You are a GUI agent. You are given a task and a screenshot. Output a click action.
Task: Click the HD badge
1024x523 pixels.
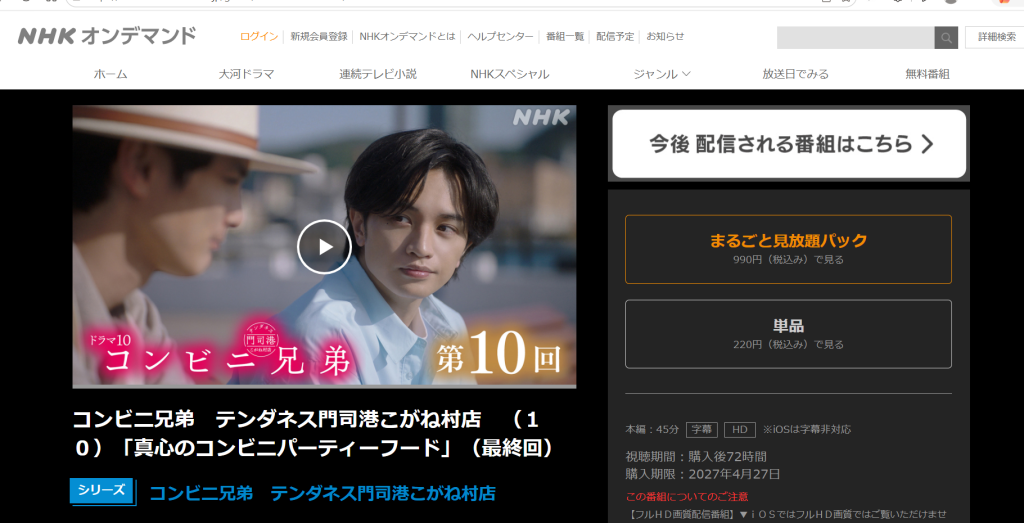739,430
